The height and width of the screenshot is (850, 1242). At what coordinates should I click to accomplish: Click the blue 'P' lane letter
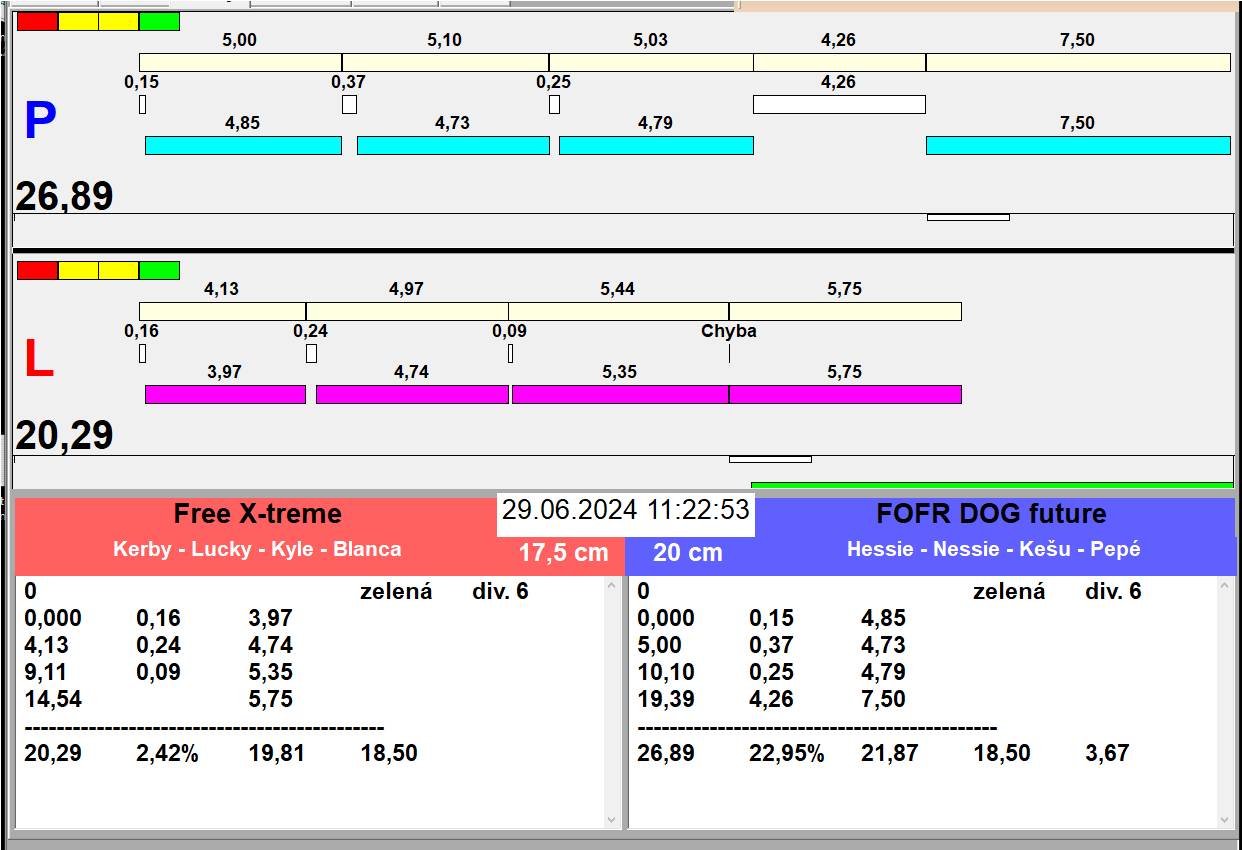(40, 122)
